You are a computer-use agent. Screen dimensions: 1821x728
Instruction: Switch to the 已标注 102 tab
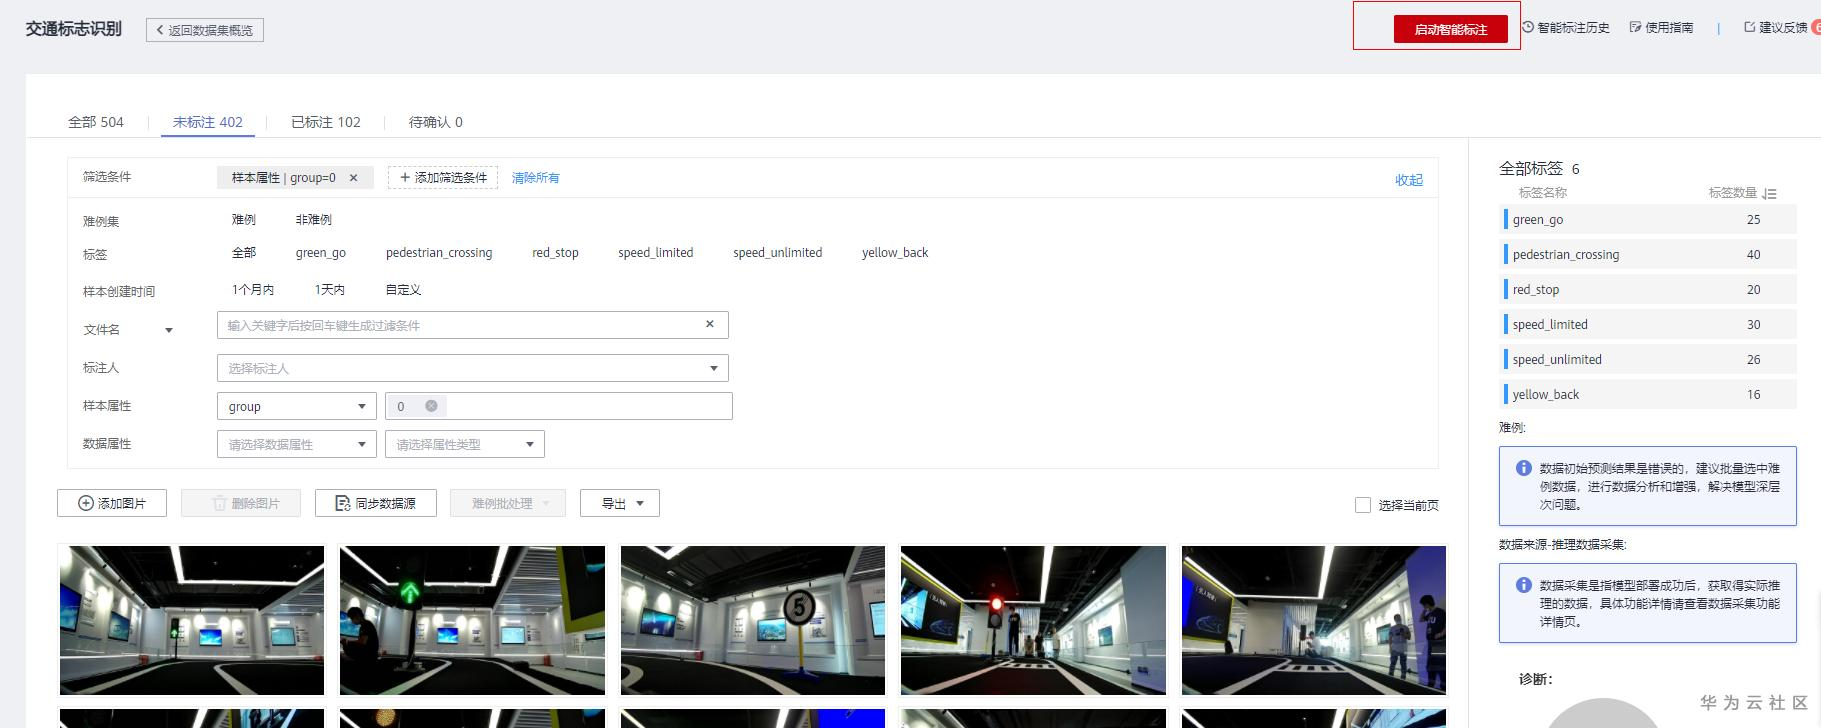coord(326,122)
